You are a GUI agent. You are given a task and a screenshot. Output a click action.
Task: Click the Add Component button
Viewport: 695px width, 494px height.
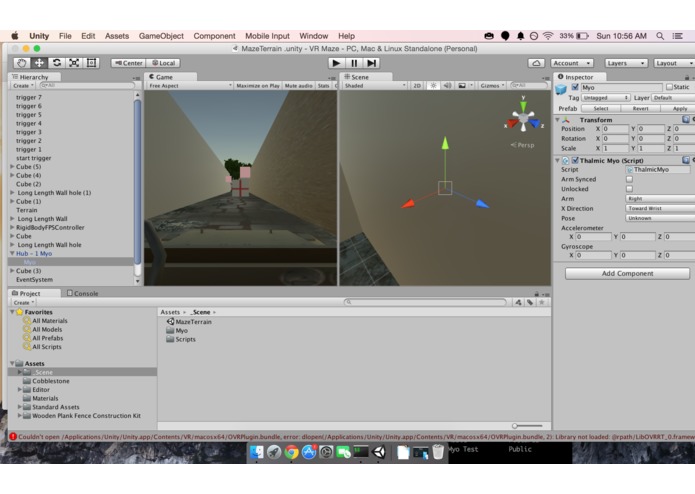click(627, 273)
